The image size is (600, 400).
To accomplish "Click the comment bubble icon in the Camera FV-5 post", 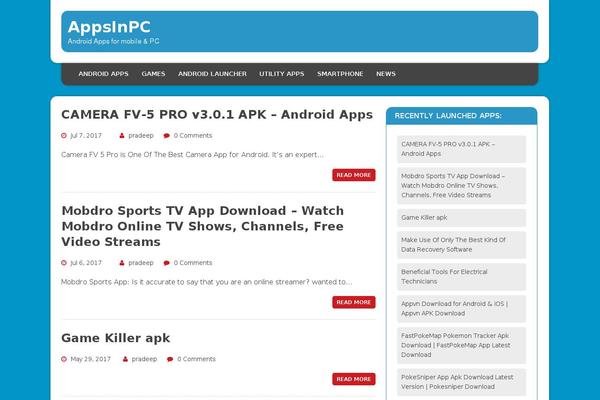I will click(166, 136).
